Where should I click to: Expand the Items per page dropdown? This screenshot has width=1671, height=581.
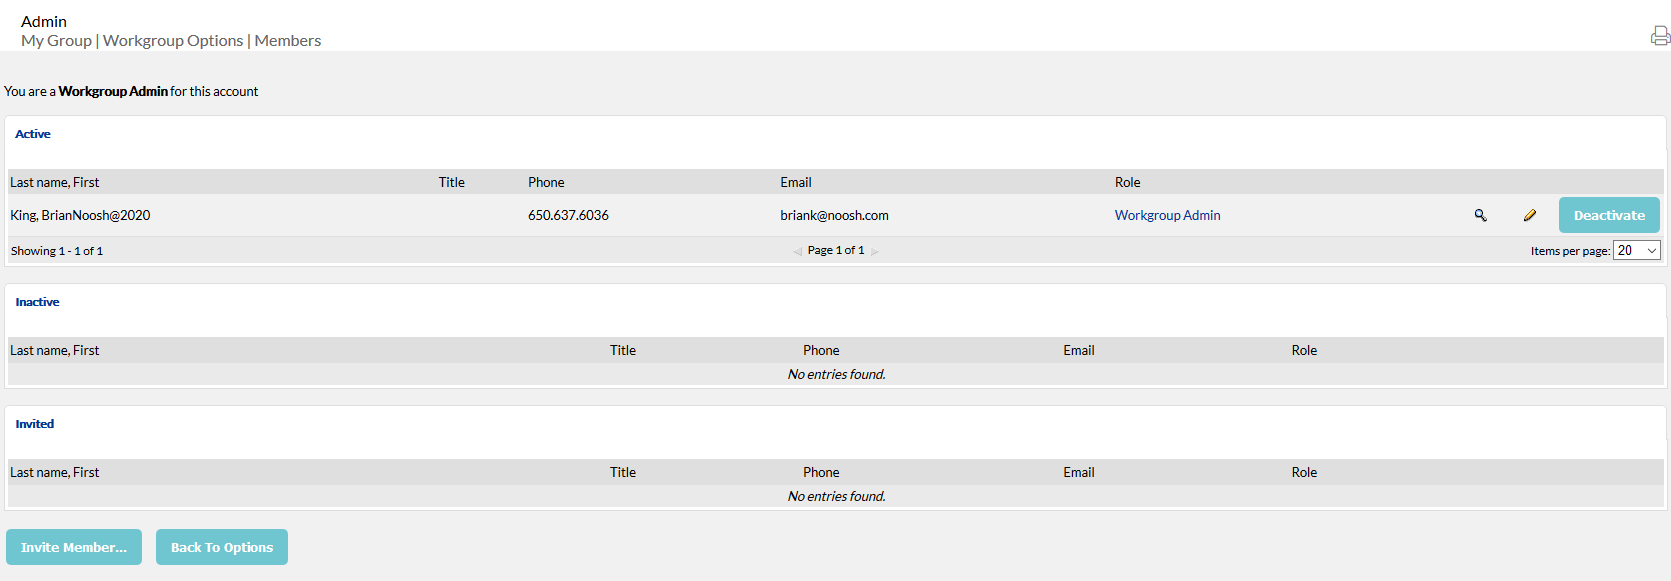pos(1637,250)
